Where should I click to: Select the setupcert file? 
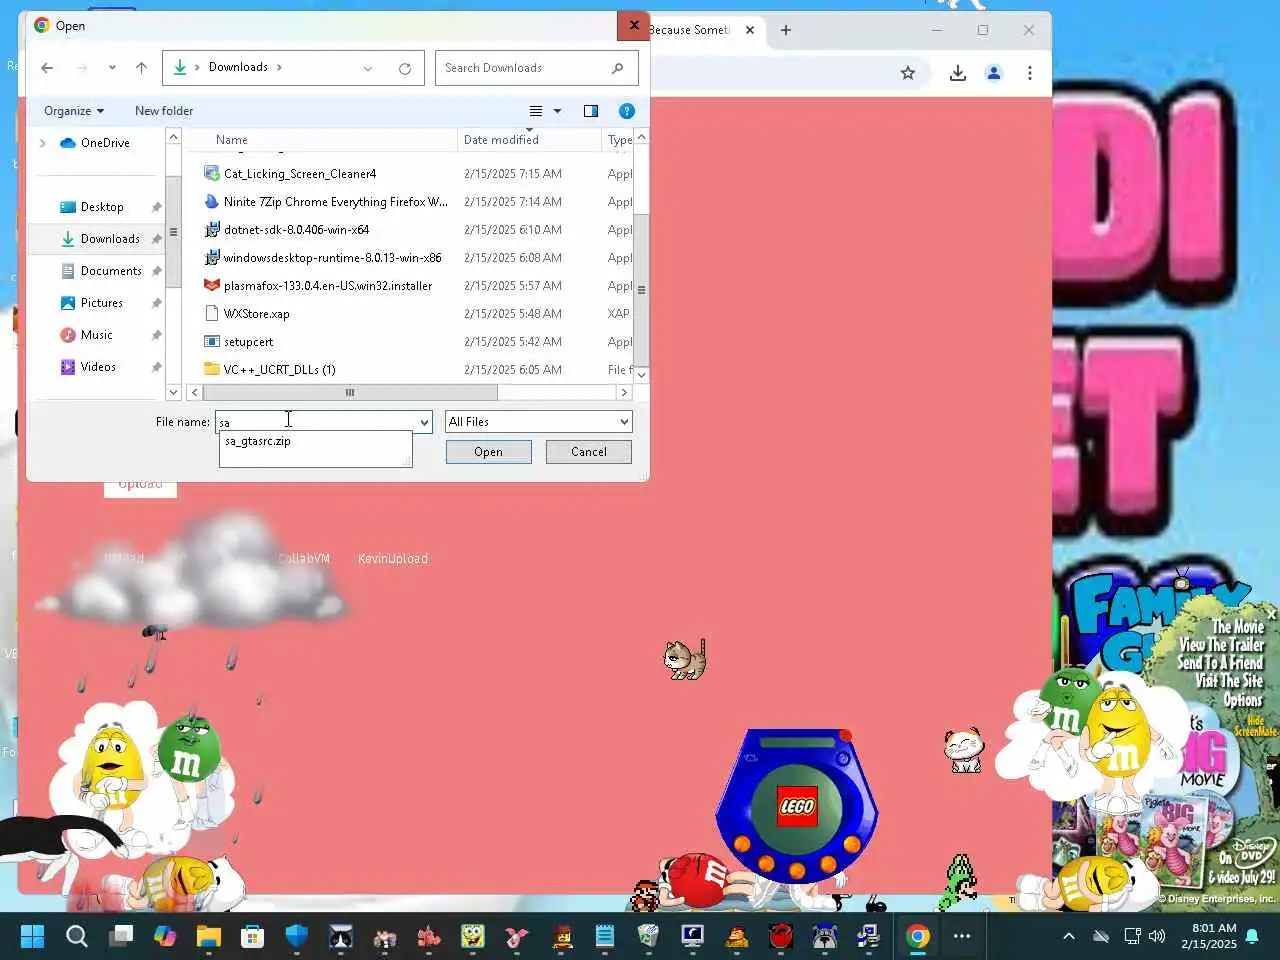(x=248, y=342)
